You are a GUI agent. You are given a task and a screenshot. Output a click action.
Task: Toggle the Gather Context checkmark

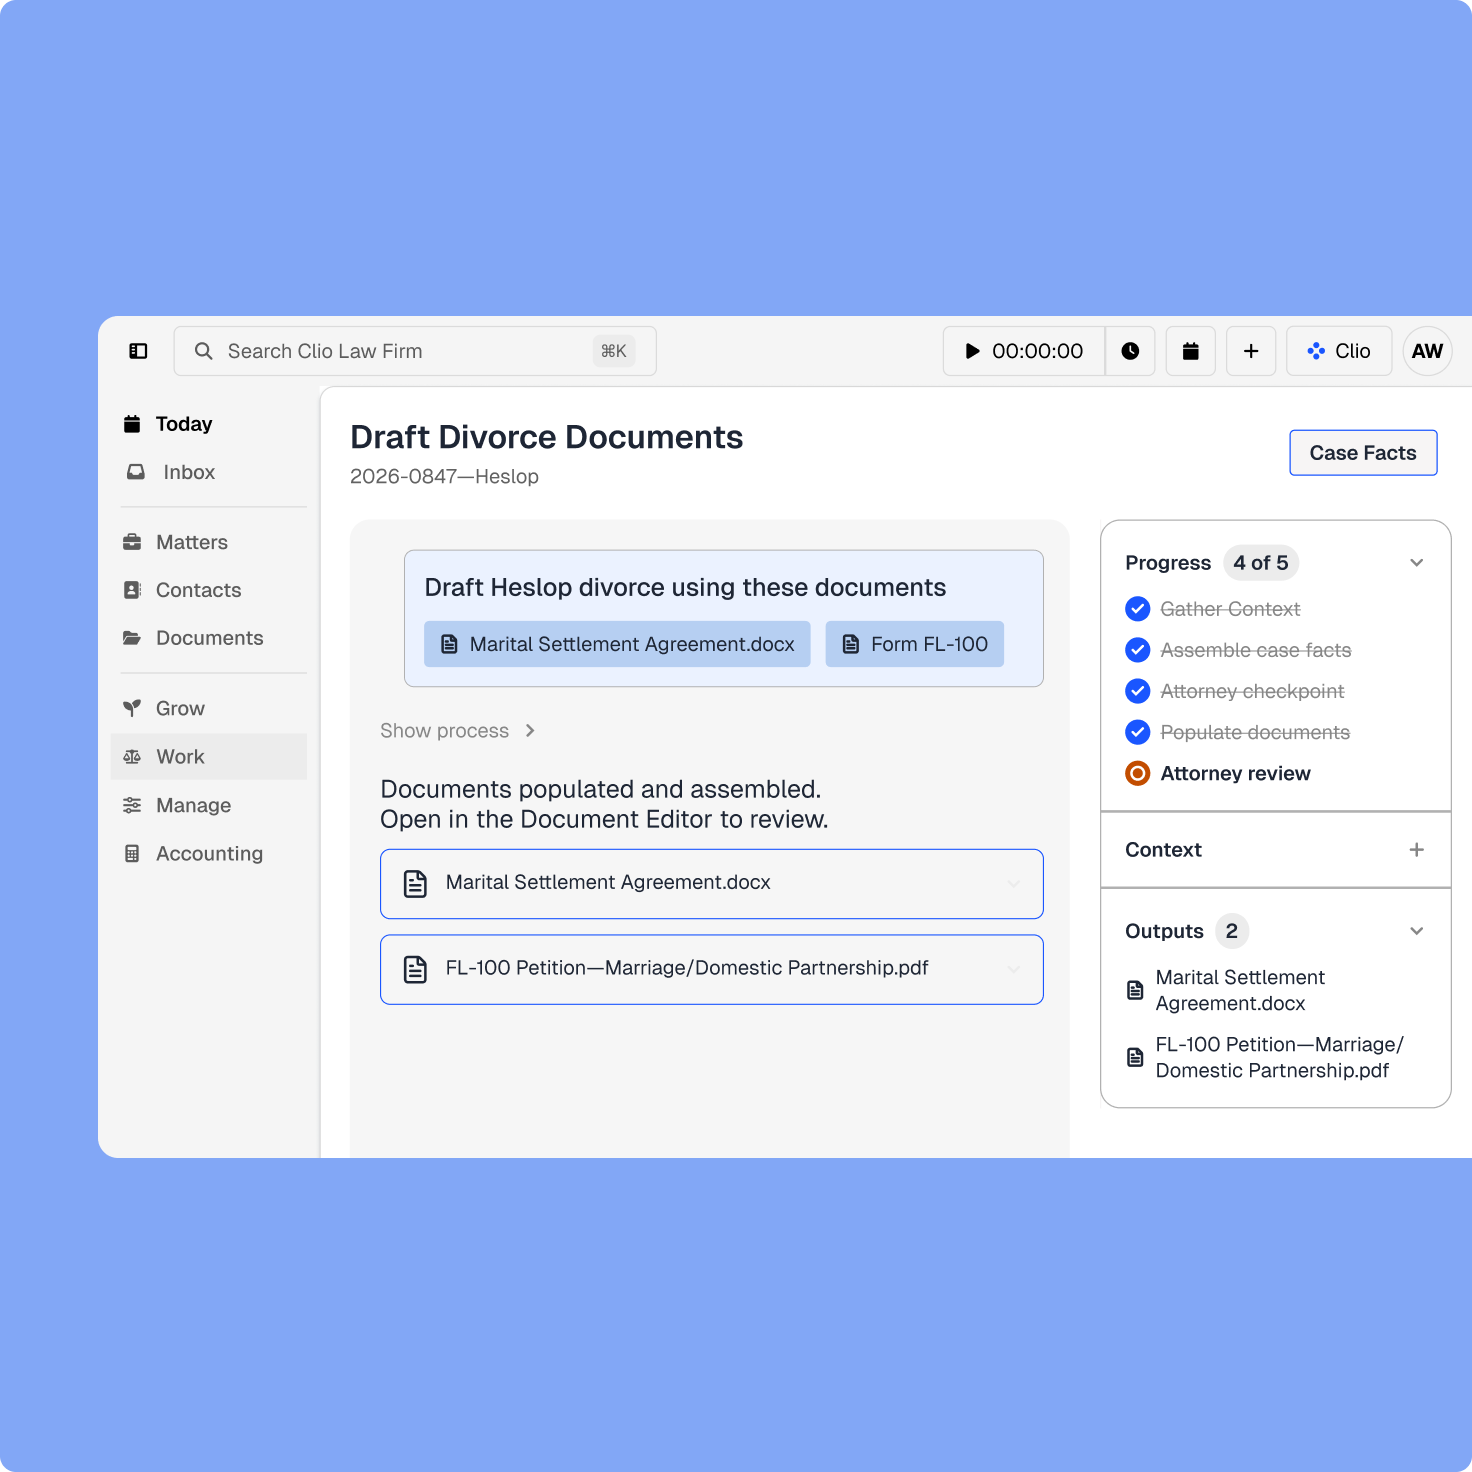pos(1137,609)
